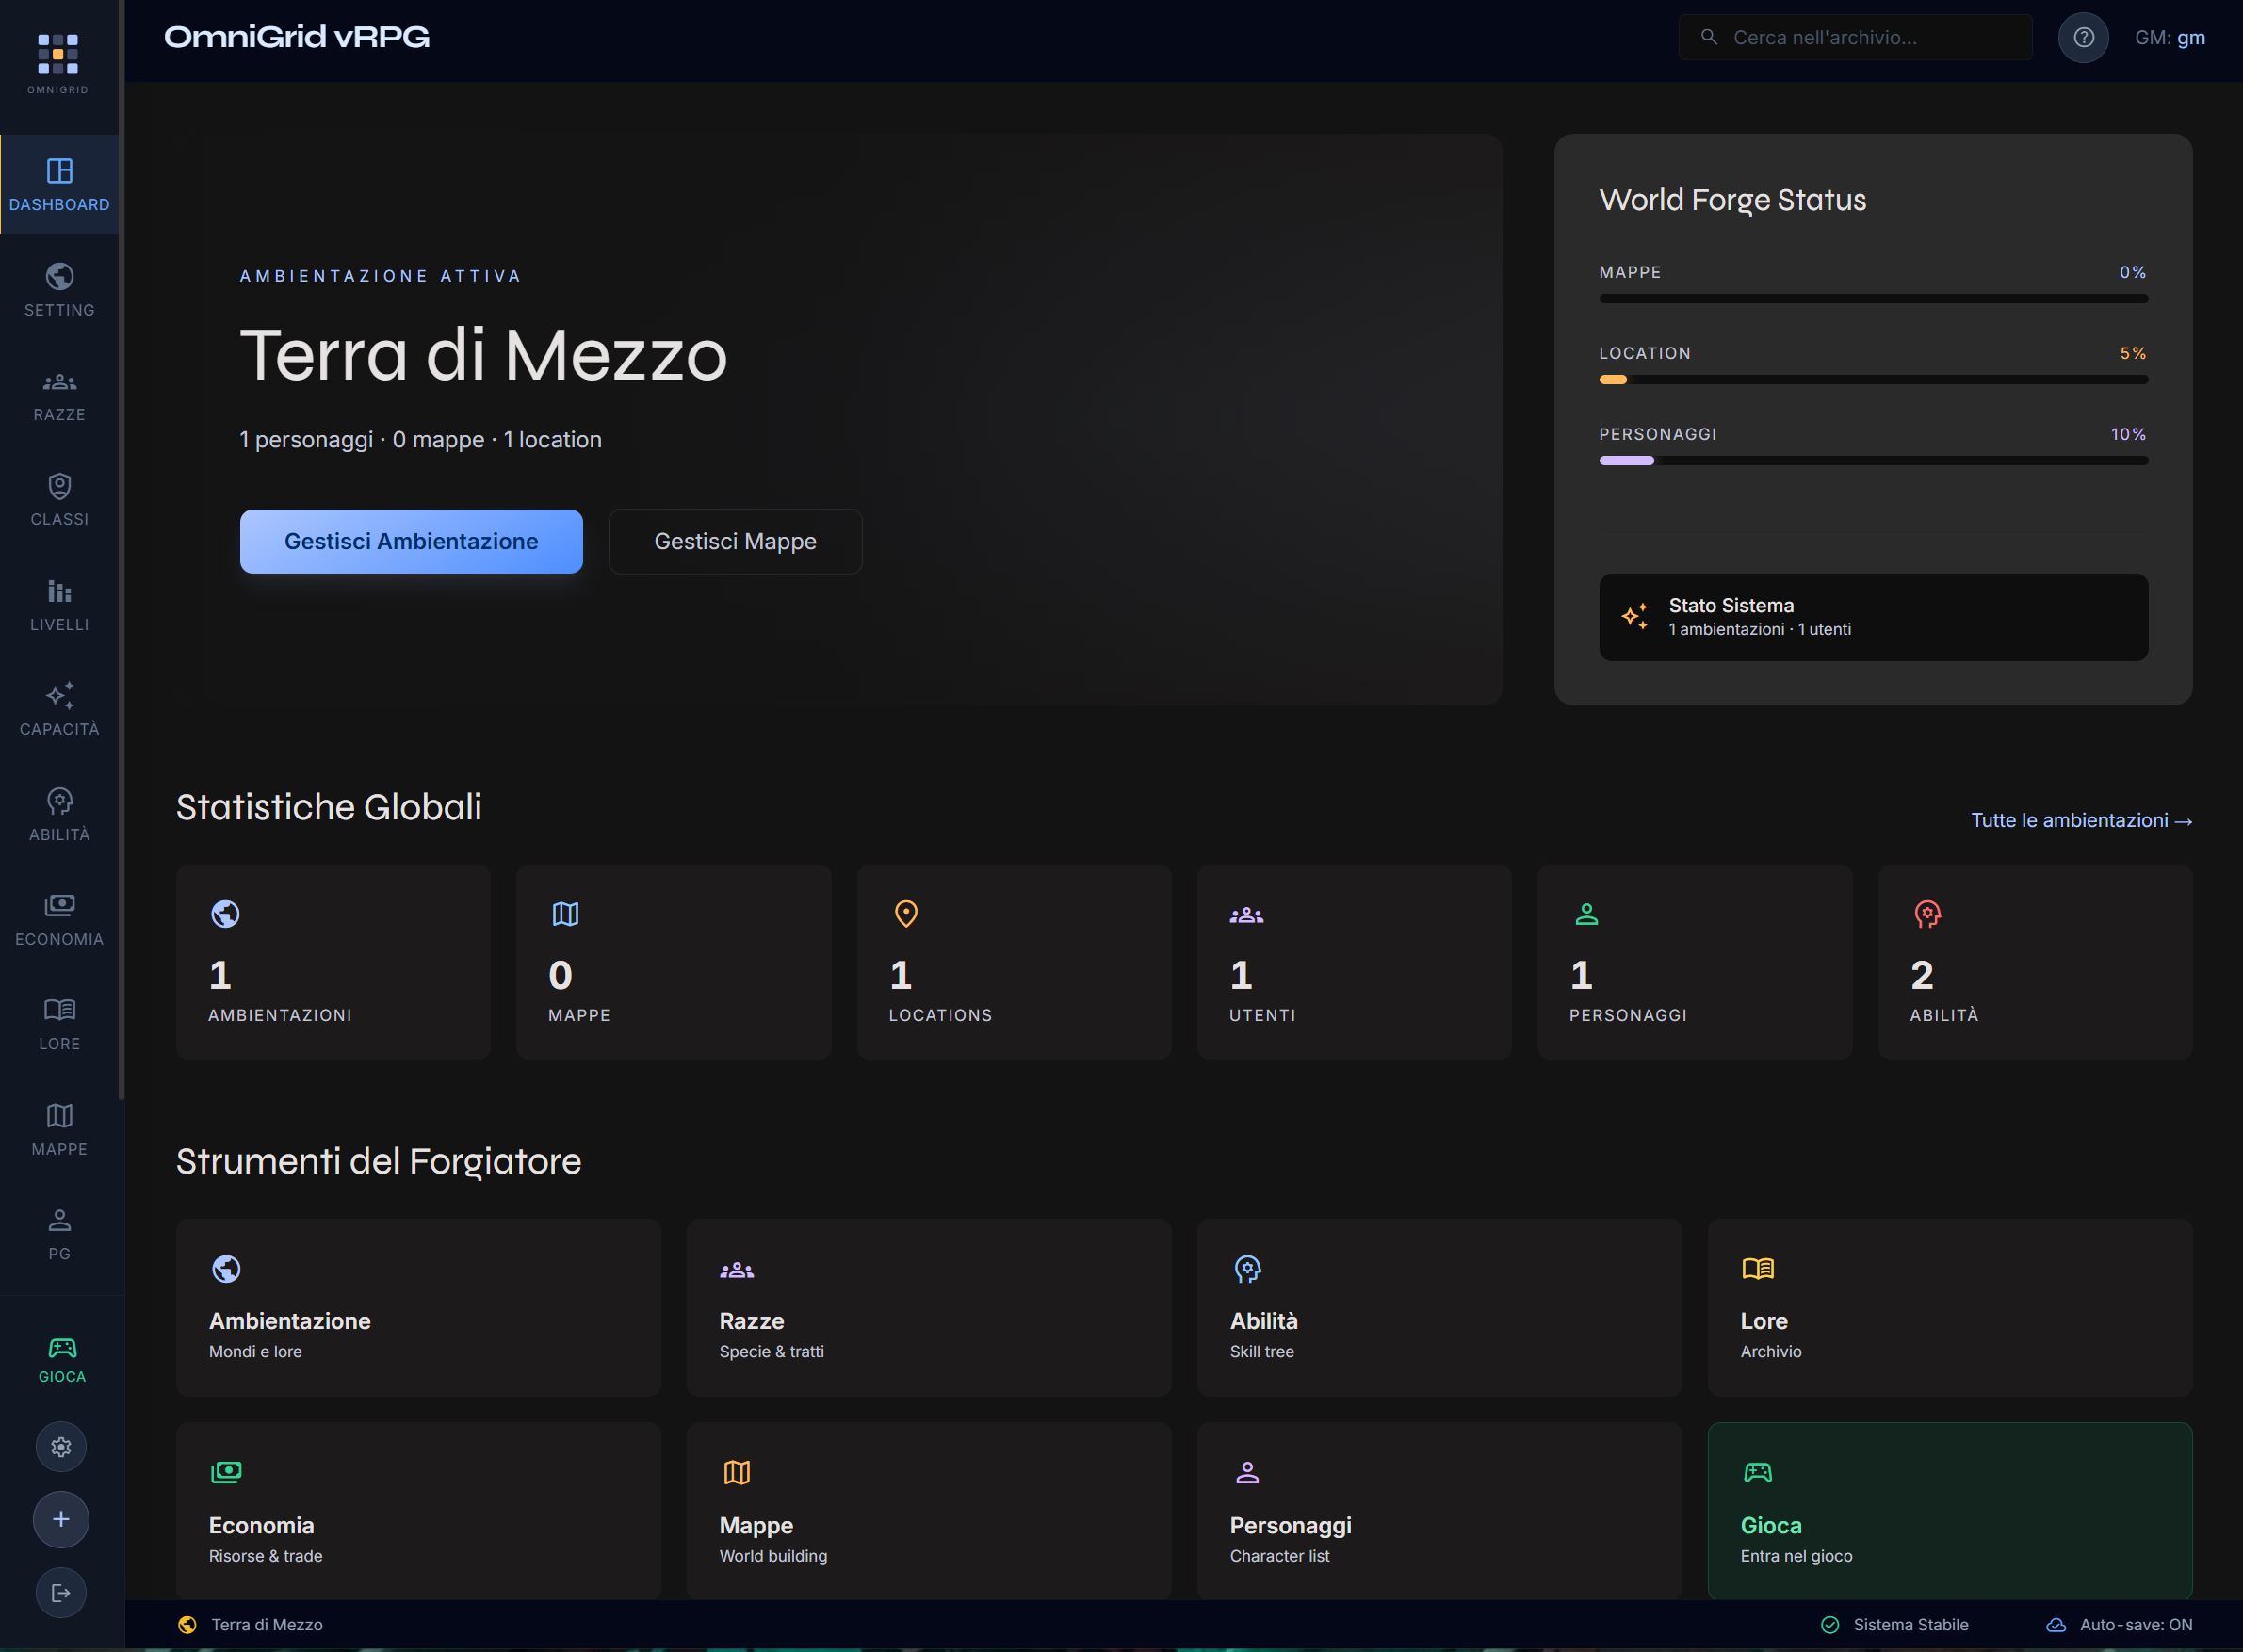Viewport: 2243px width, 1652px height.
Task: Open Livelli from the sidebar
Action: point(59,605)
